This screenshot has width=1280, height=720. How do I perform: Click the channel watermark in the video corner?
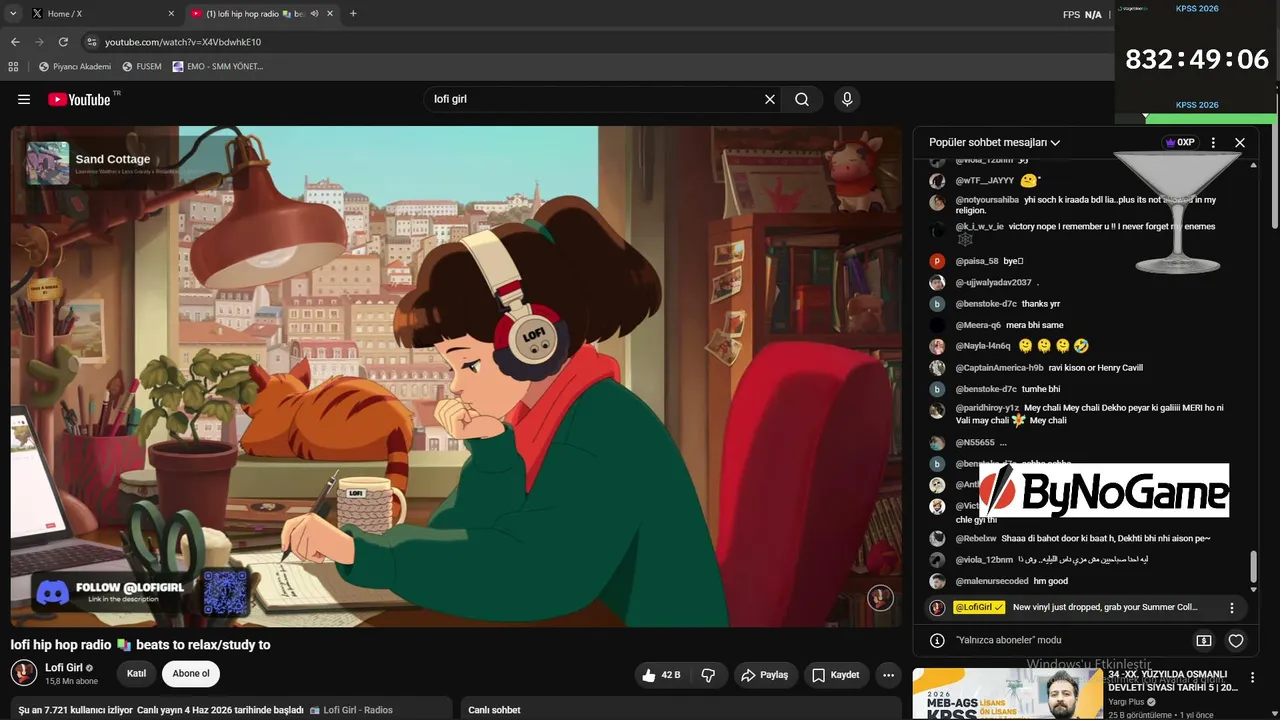point(880,598)
